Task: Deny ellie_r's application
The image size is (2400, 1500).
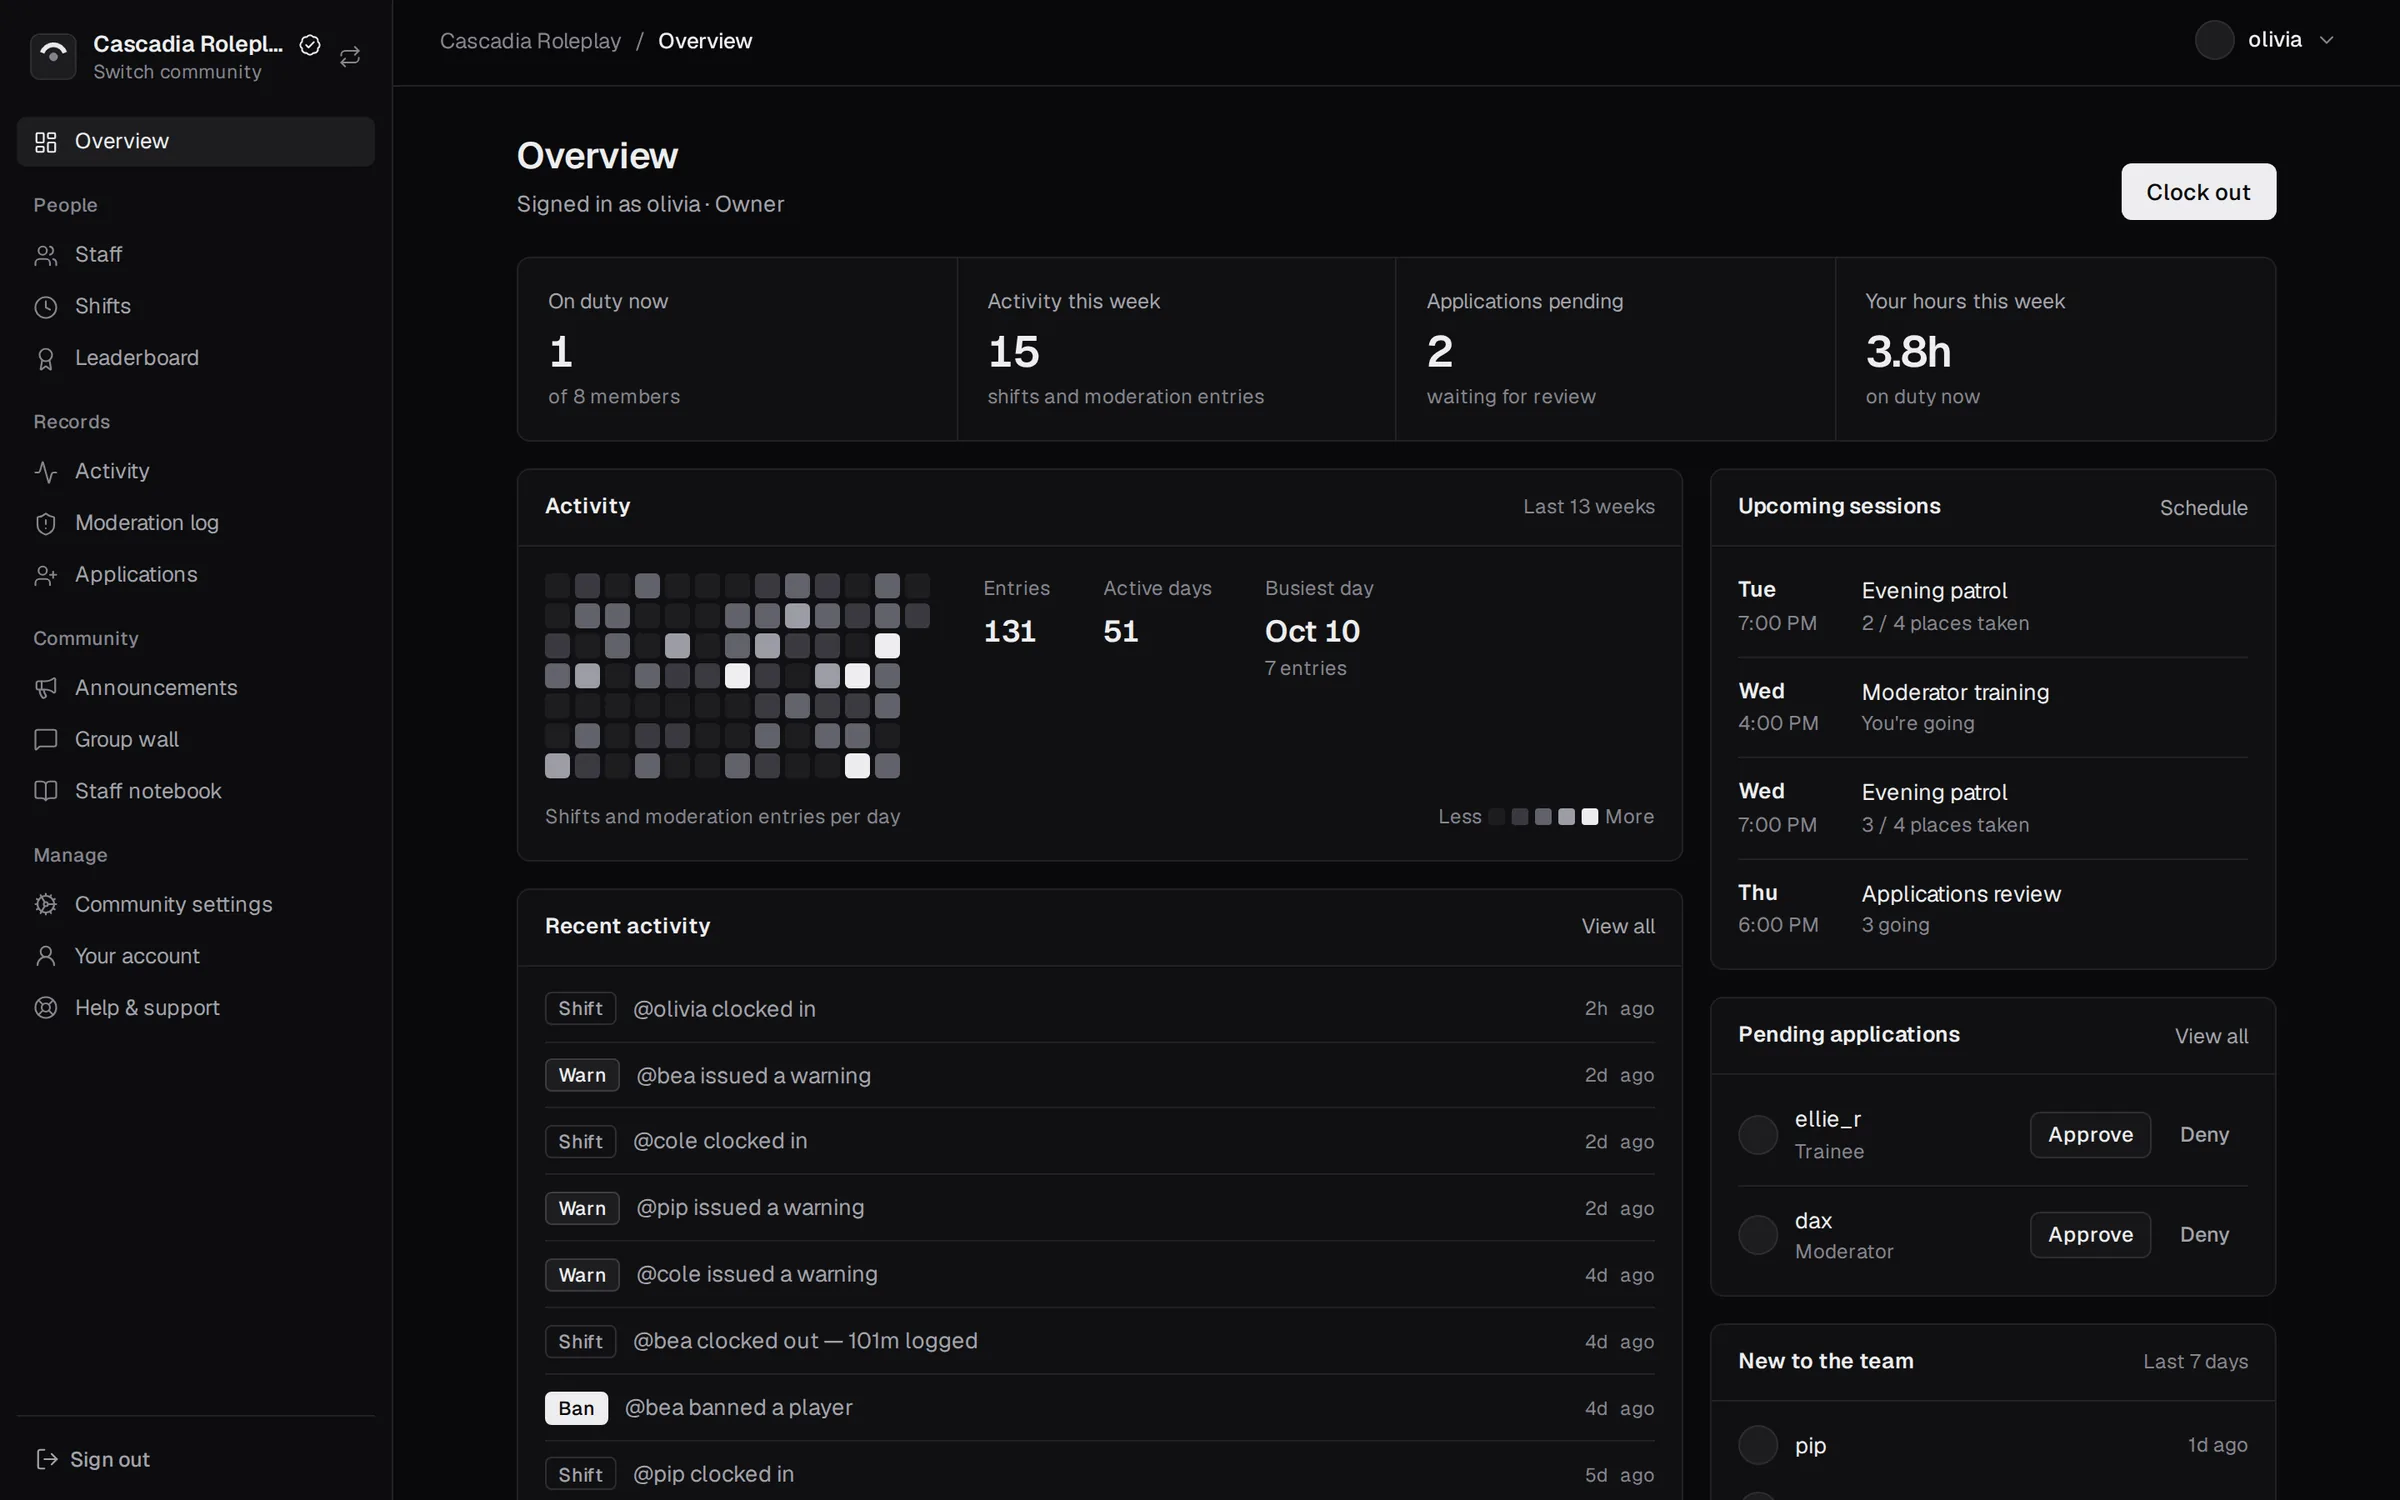Action: point(2204,1135)
